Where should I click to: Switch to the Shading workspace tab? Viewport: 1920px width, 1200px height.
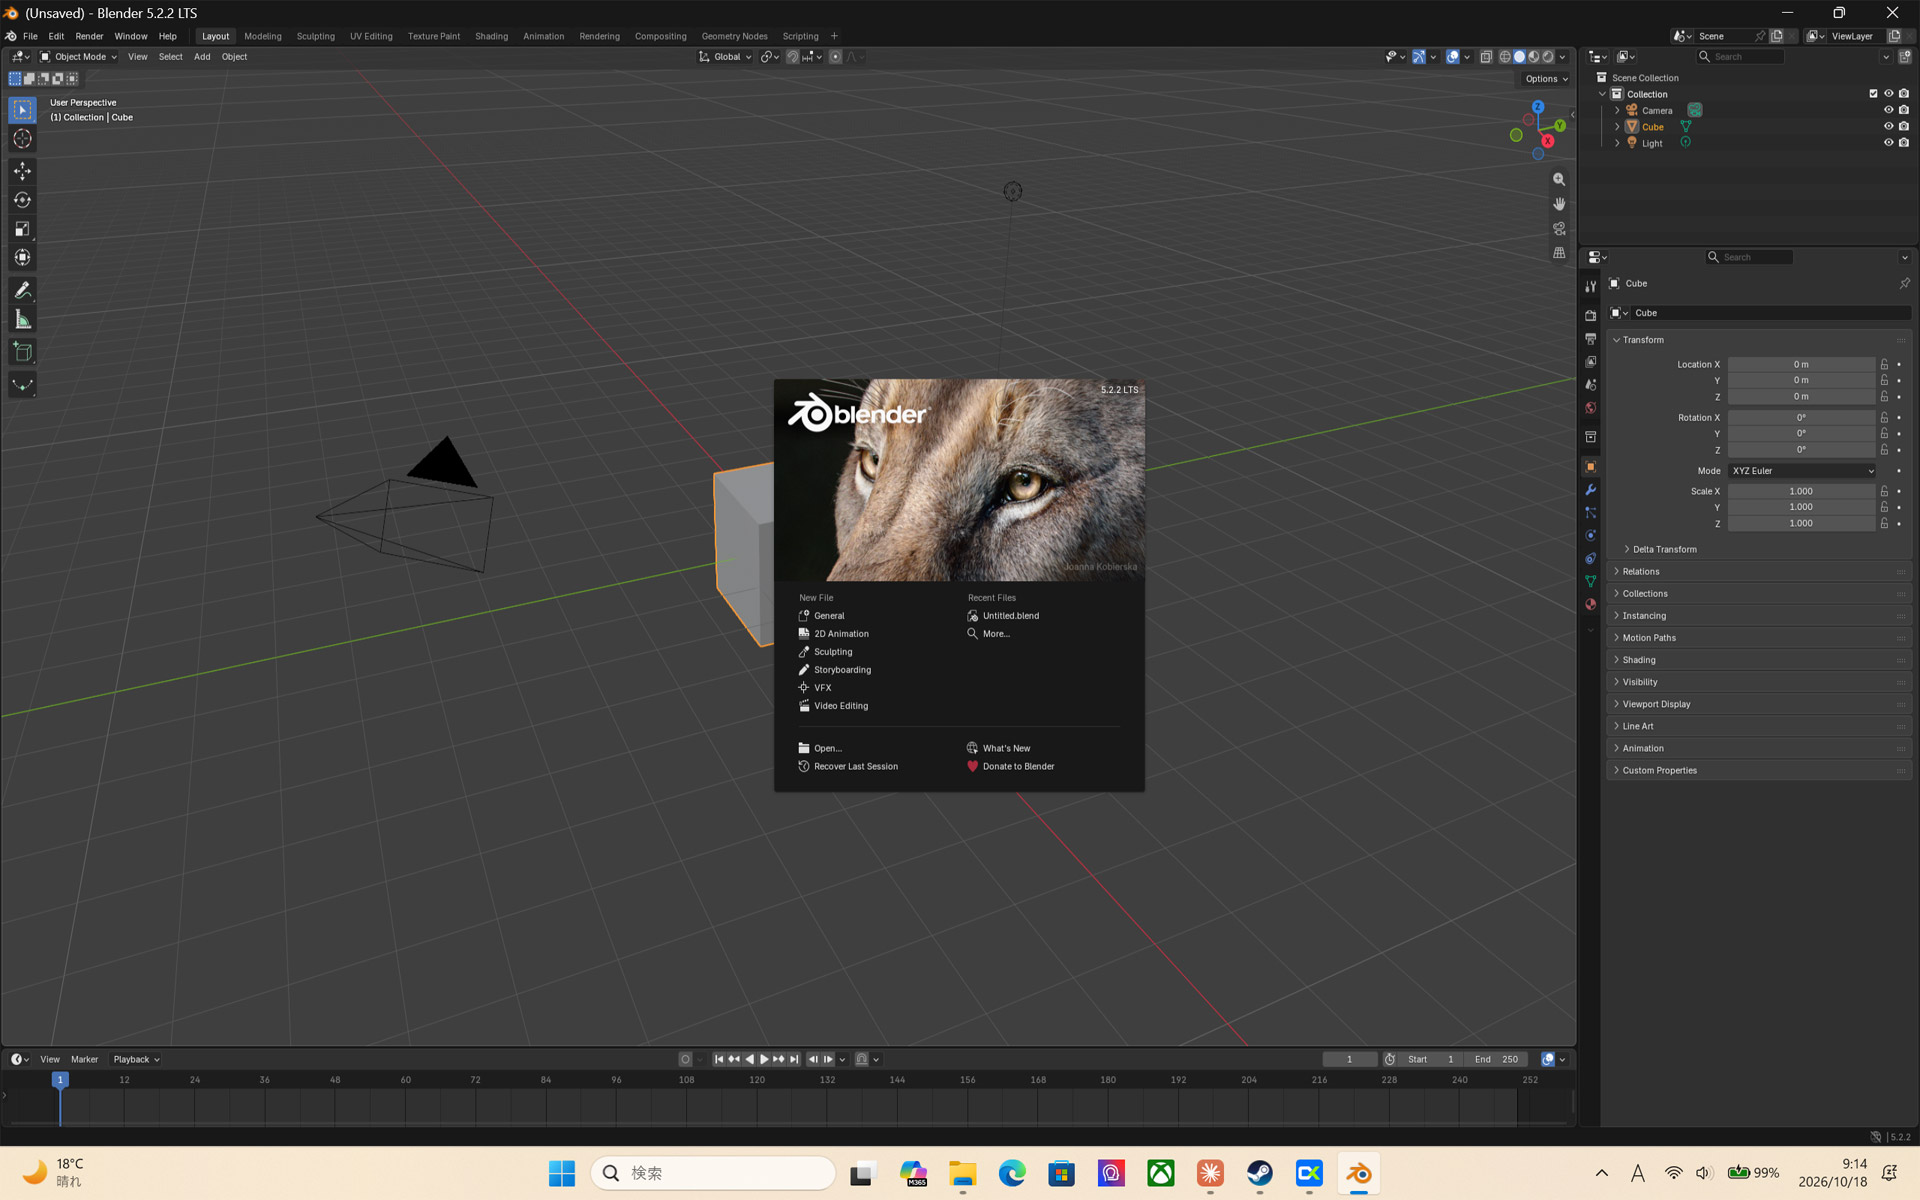click(491, 36)
